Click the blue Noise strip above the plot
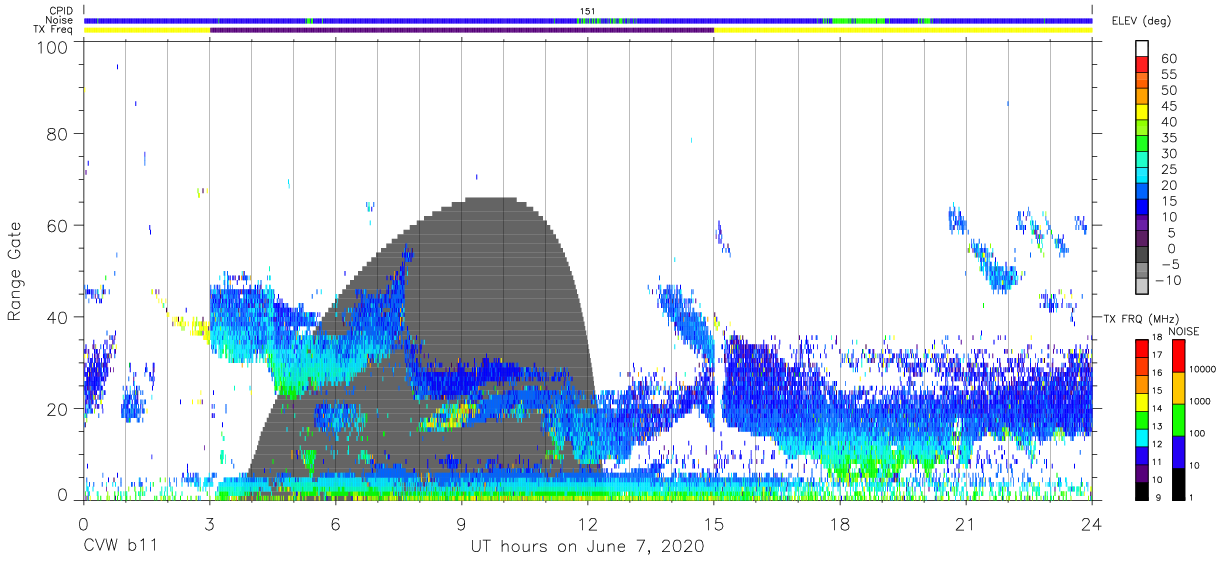The width and height of the screenshot is (1228, 567). [x=588, y=20]
